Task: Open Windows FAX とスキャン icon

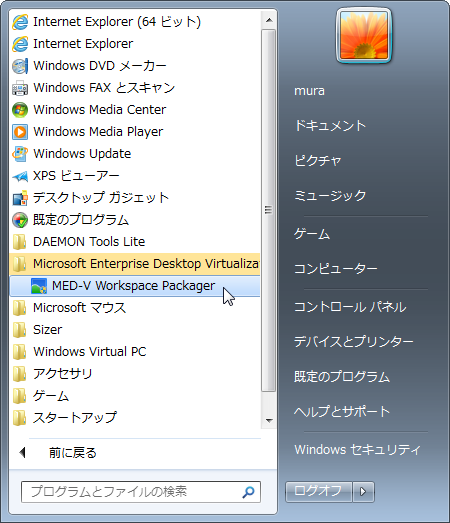Action: 20,88
